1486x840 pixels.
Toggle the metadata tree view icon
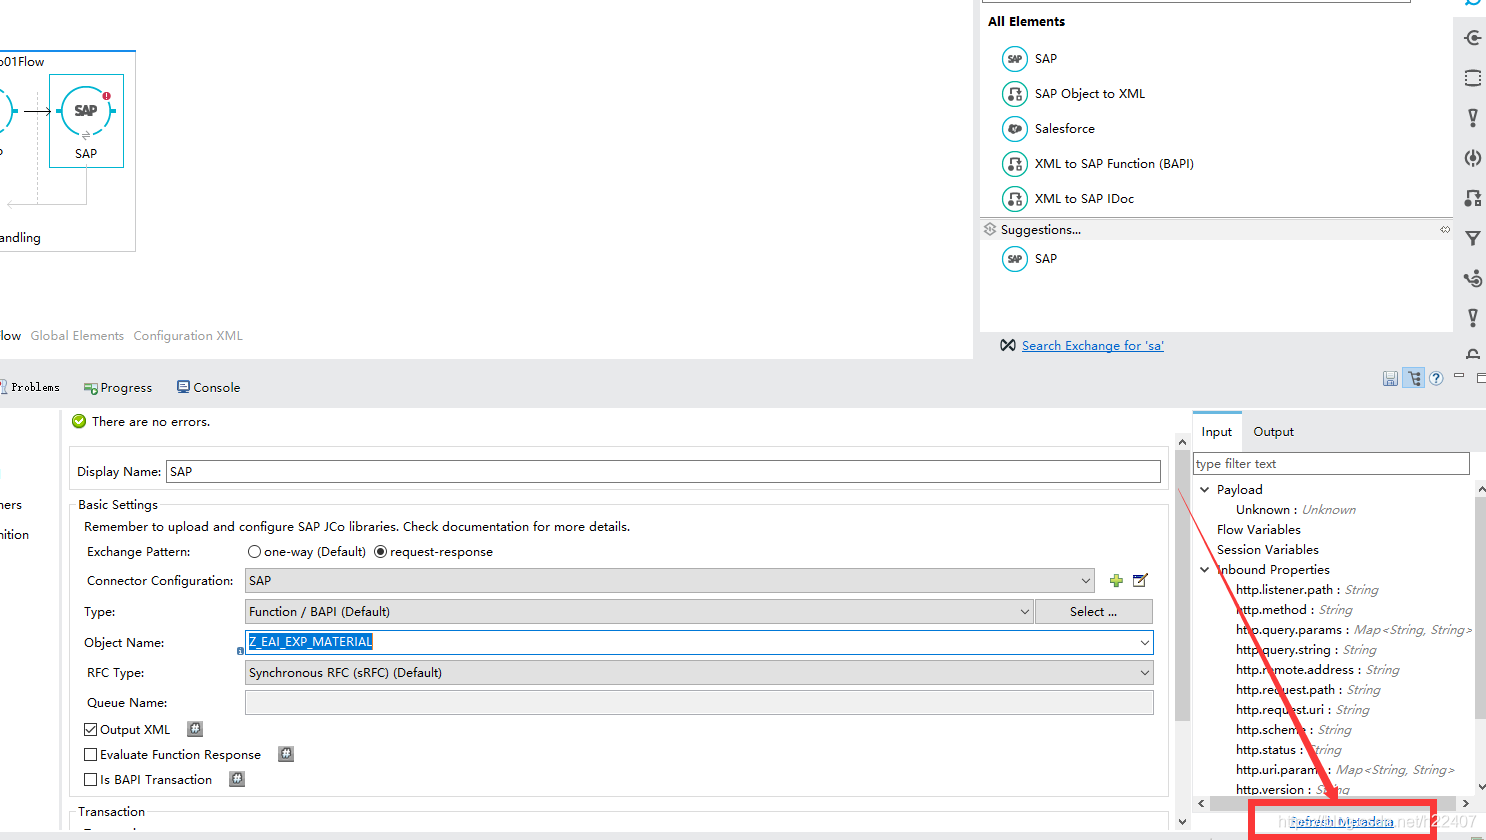(1413, 378)
